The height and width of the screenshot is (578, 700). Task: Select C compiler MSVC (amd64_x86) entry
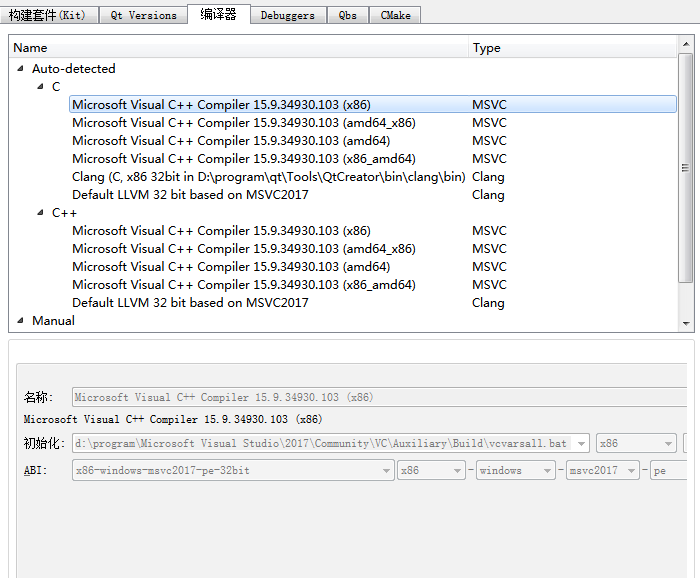pos(243,123)
